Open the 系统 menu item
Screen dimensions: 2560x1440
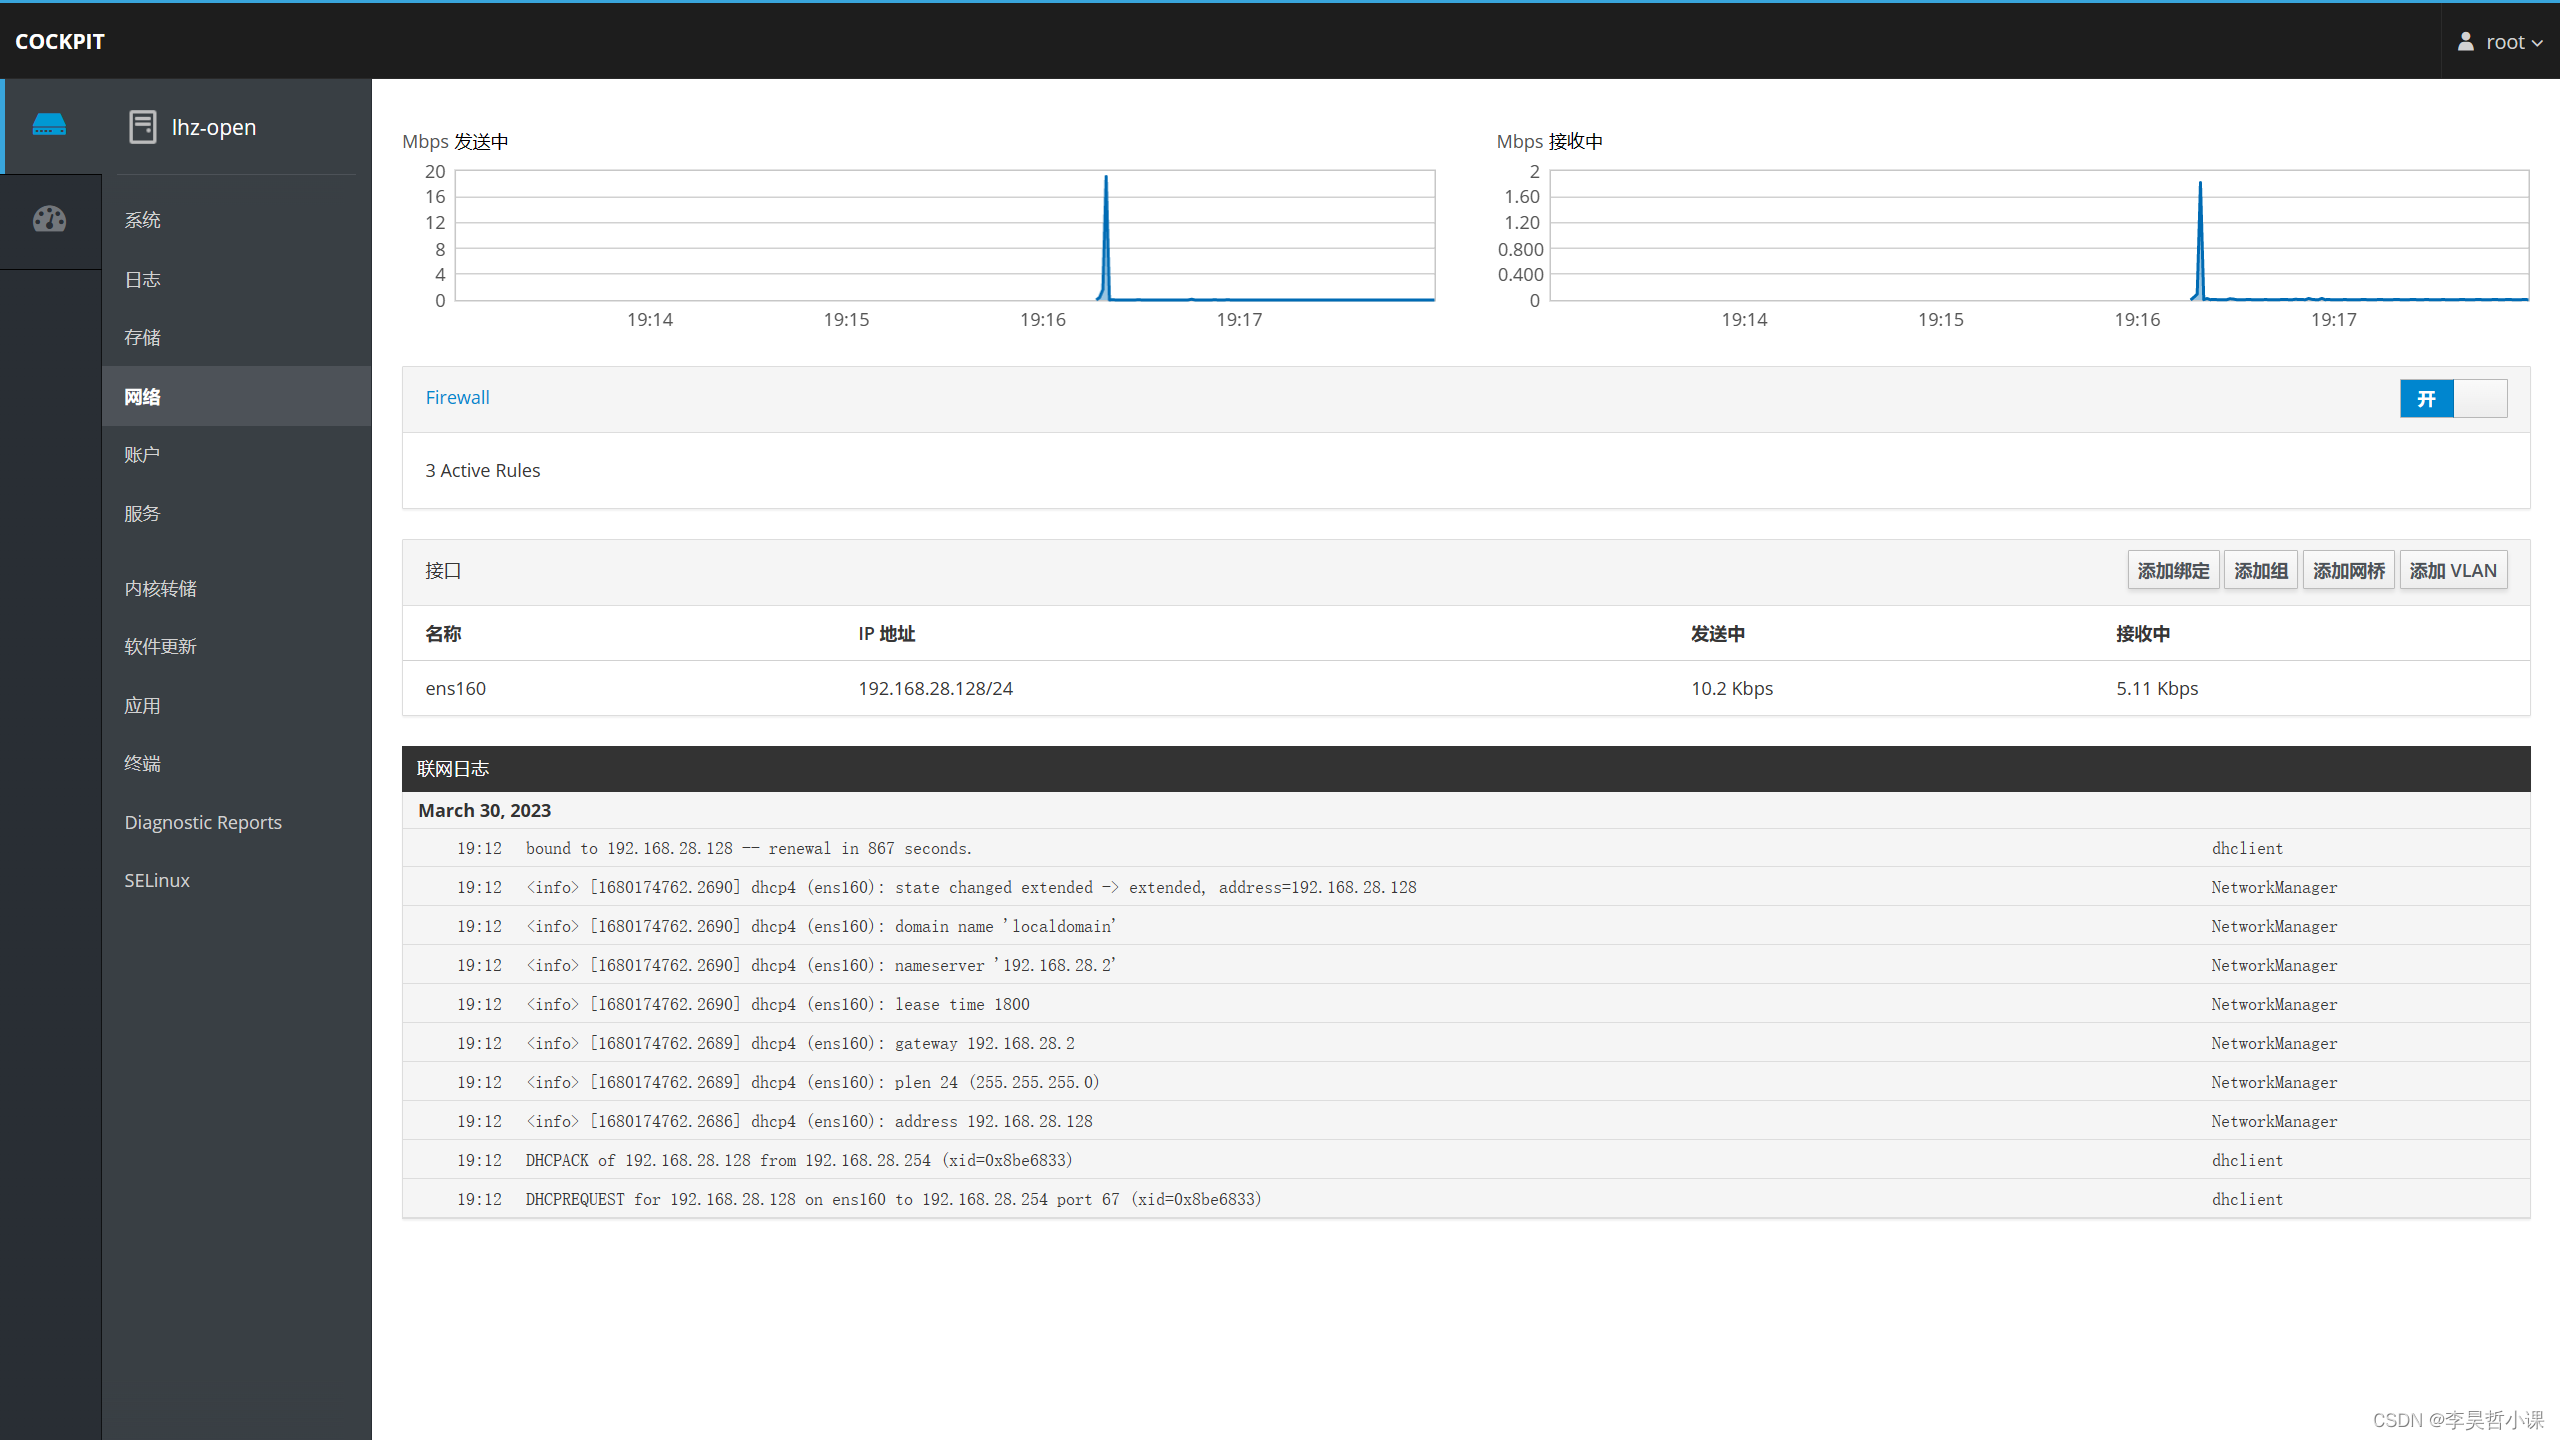[x=142, y=220]
